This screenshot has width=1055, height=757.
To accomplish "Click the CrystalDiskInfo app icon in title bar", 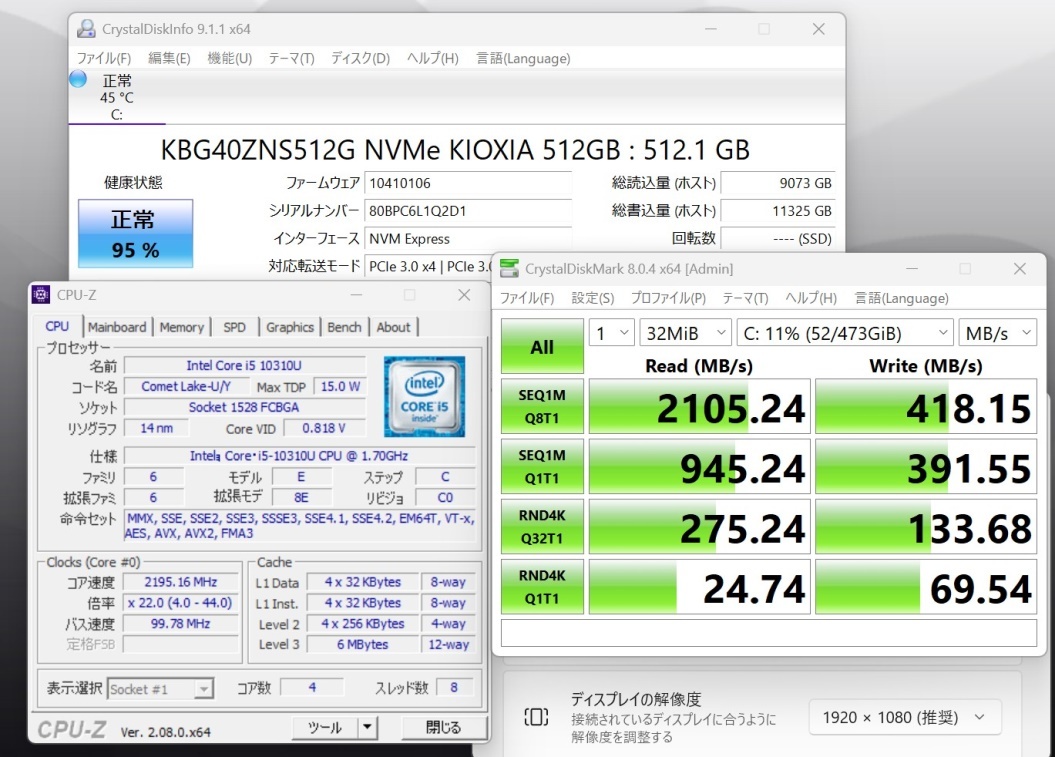I will tap(86, 29).
